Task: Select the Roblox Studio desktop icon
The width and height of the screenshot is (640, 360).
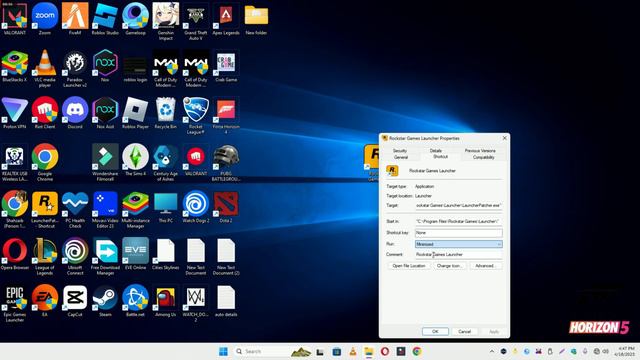Action: click(x=105, y=19)
